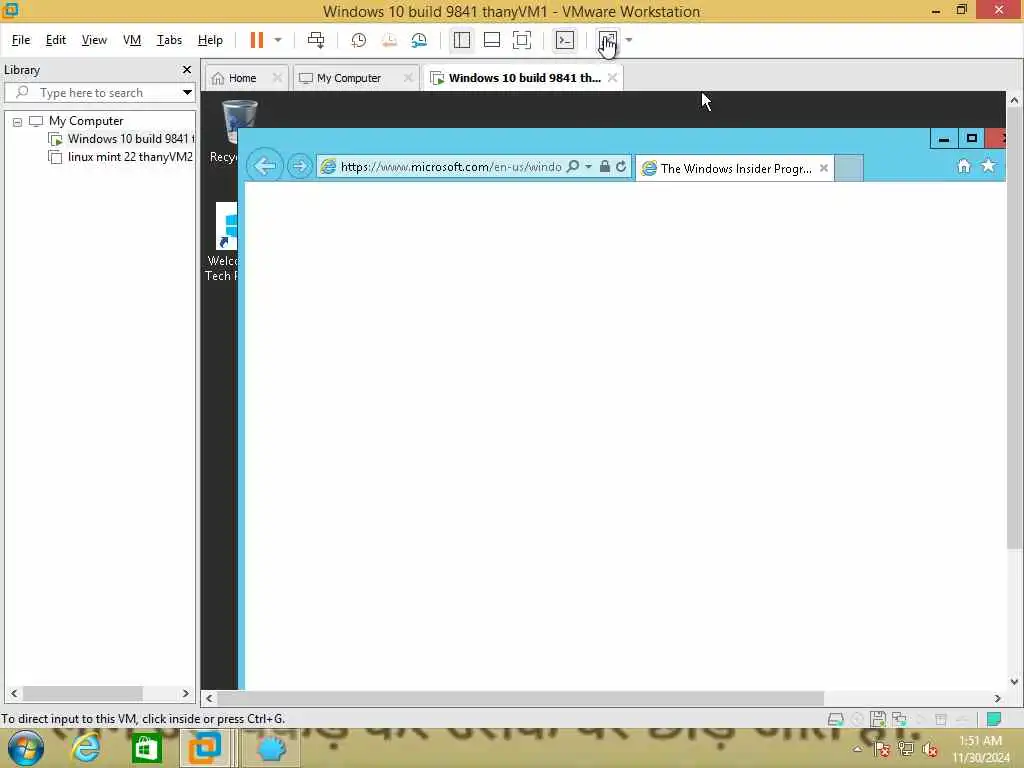The image size is (1024, 768).
Task: Click the VM view horizontal scrollbar
Action: (x=520, y=698)
